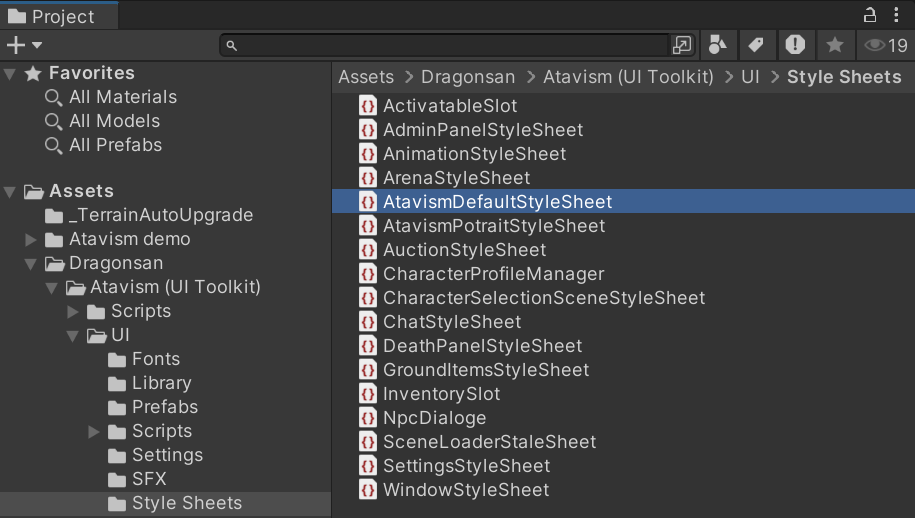The width and height of the screenshot is (915, 518).
Task: Open the add asset plus dropdown
Action: tap(24, 45)
